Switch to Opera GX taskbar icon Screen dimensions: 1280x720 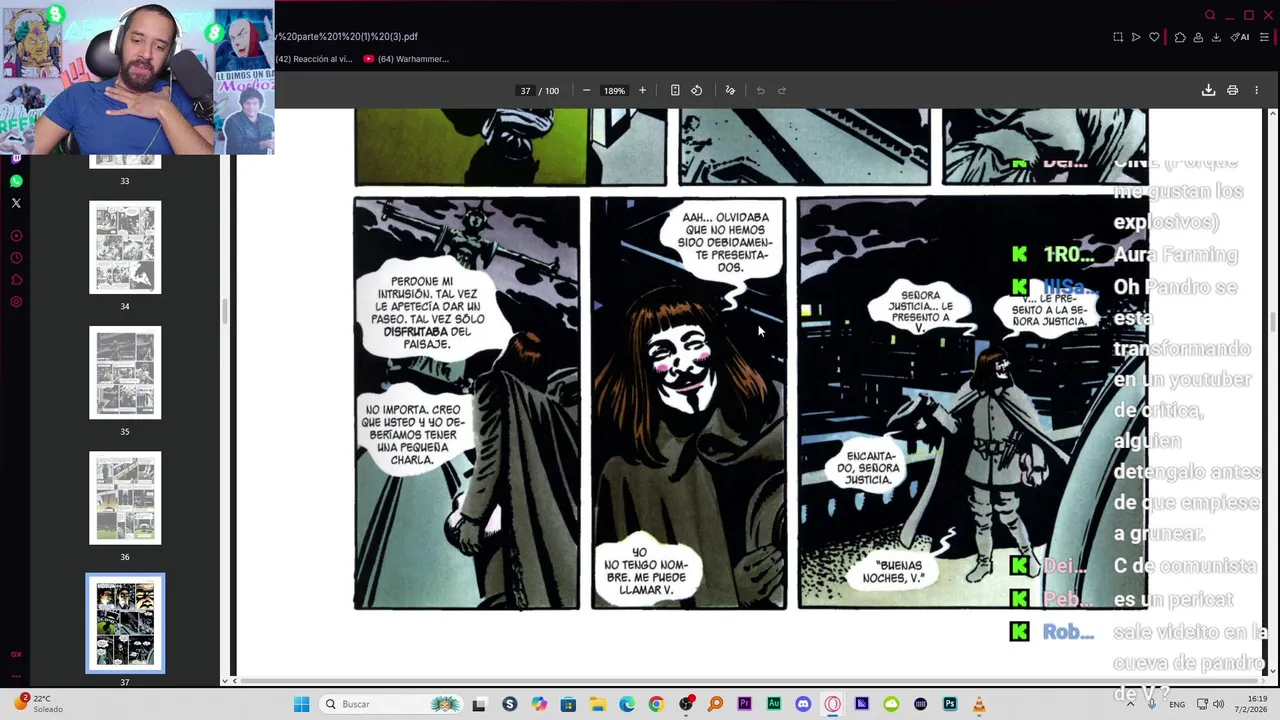click(832, 704)
